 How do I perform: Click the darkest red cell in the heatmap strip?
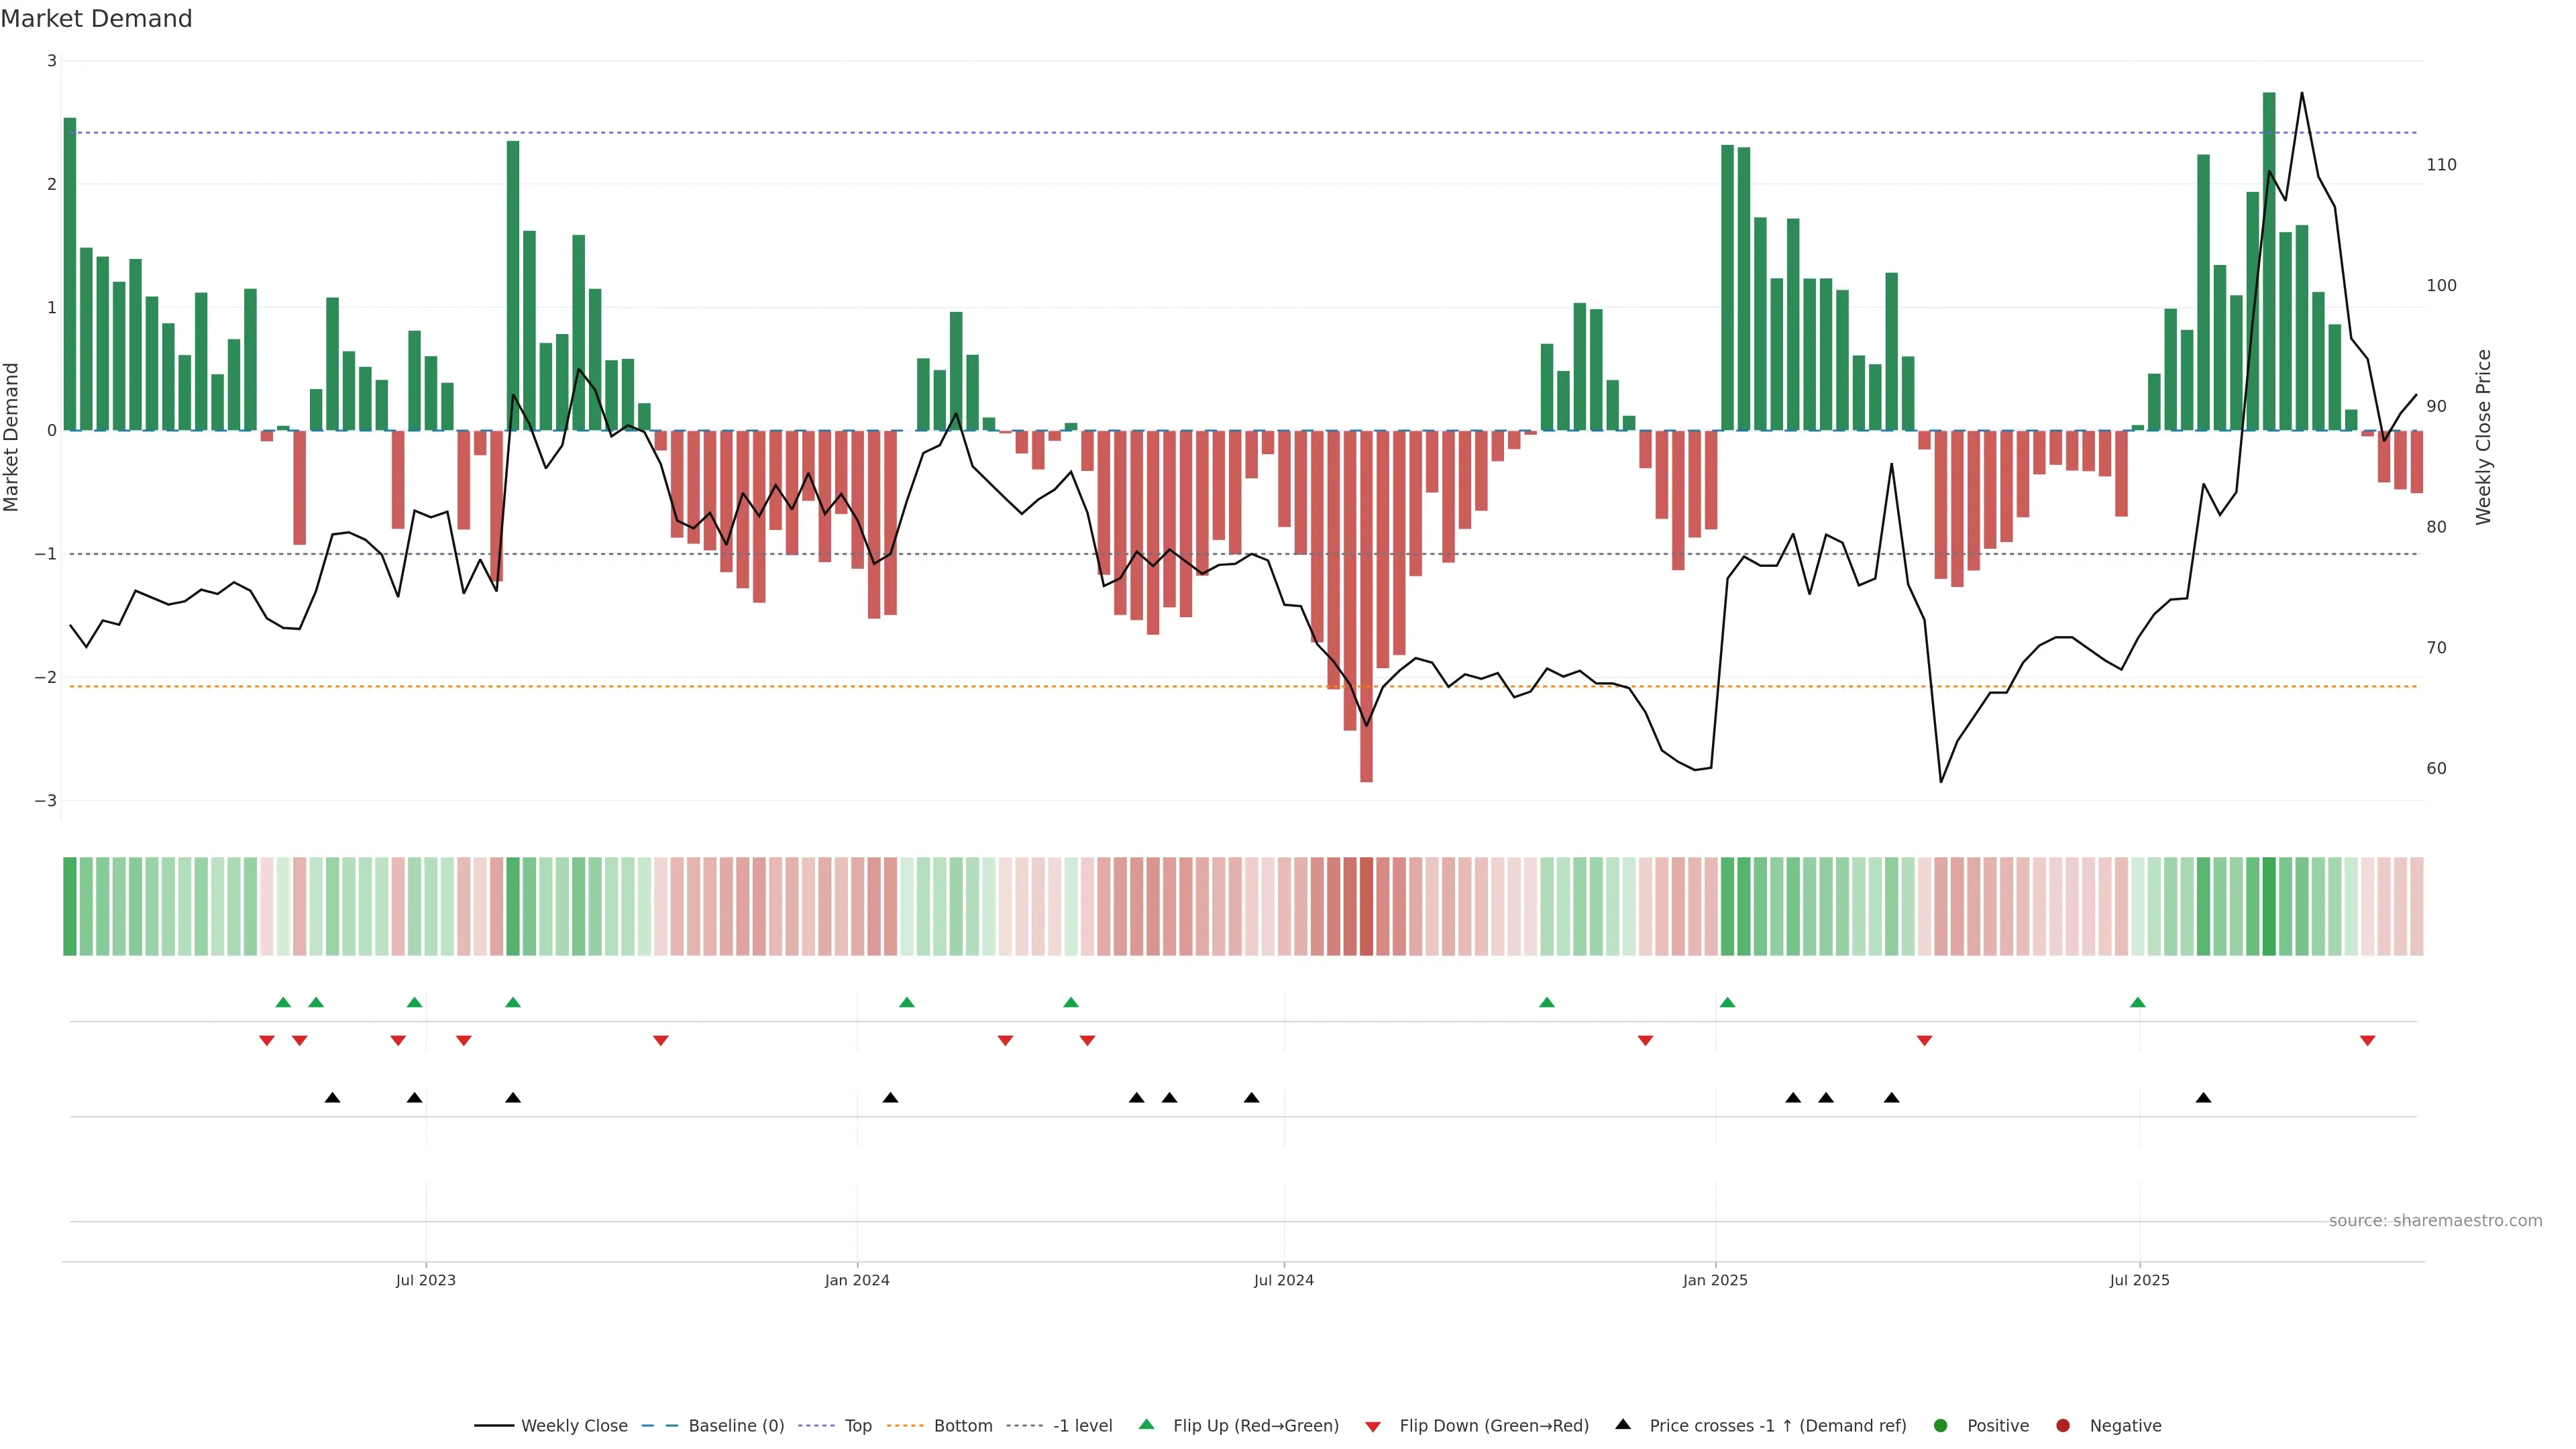[x=1366, y=906]
